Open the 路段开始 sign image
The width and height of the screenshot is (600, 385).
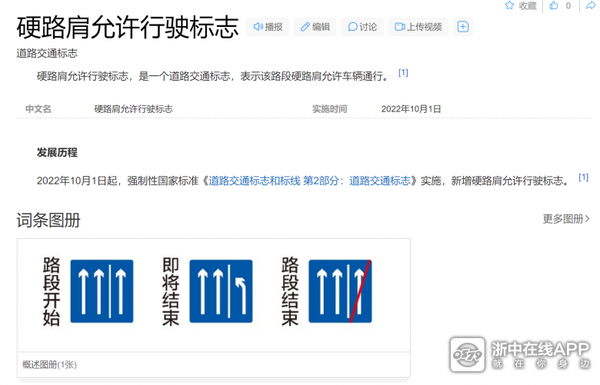102,291
